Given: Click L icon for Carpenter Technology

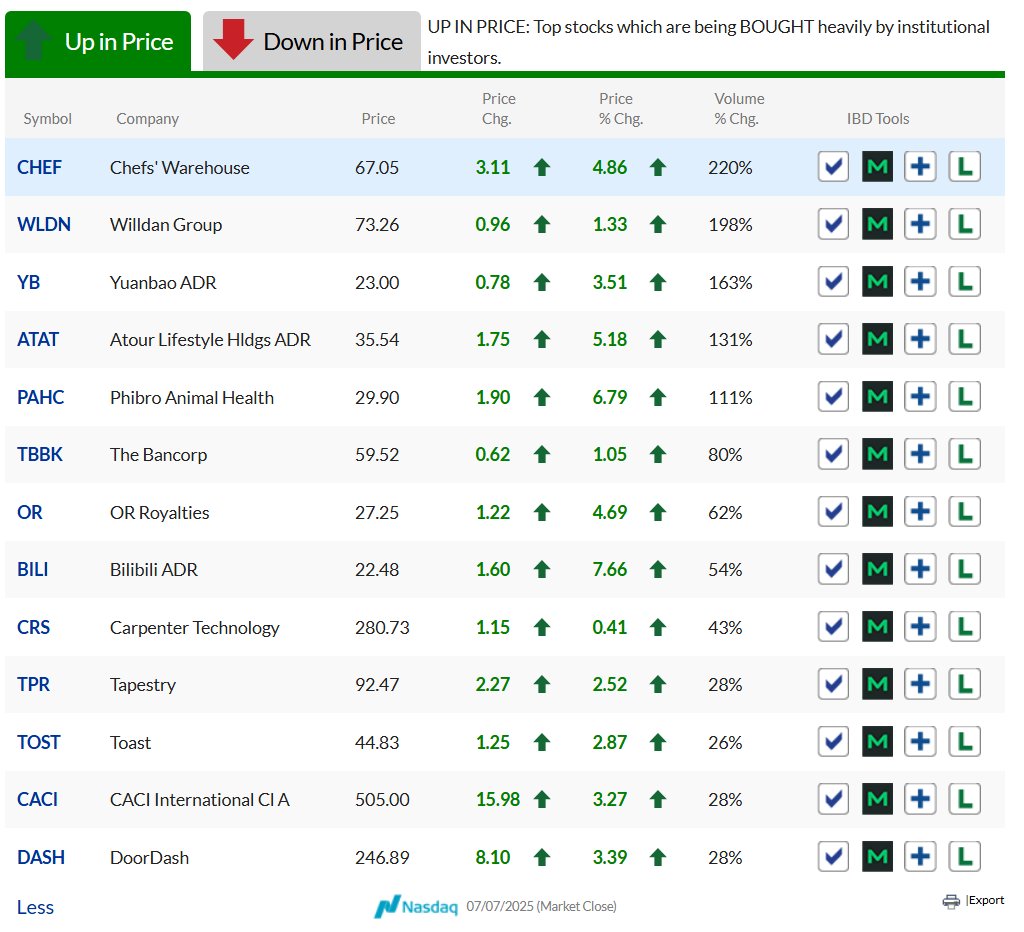Looking at the screenshot, I should (964, 627).
